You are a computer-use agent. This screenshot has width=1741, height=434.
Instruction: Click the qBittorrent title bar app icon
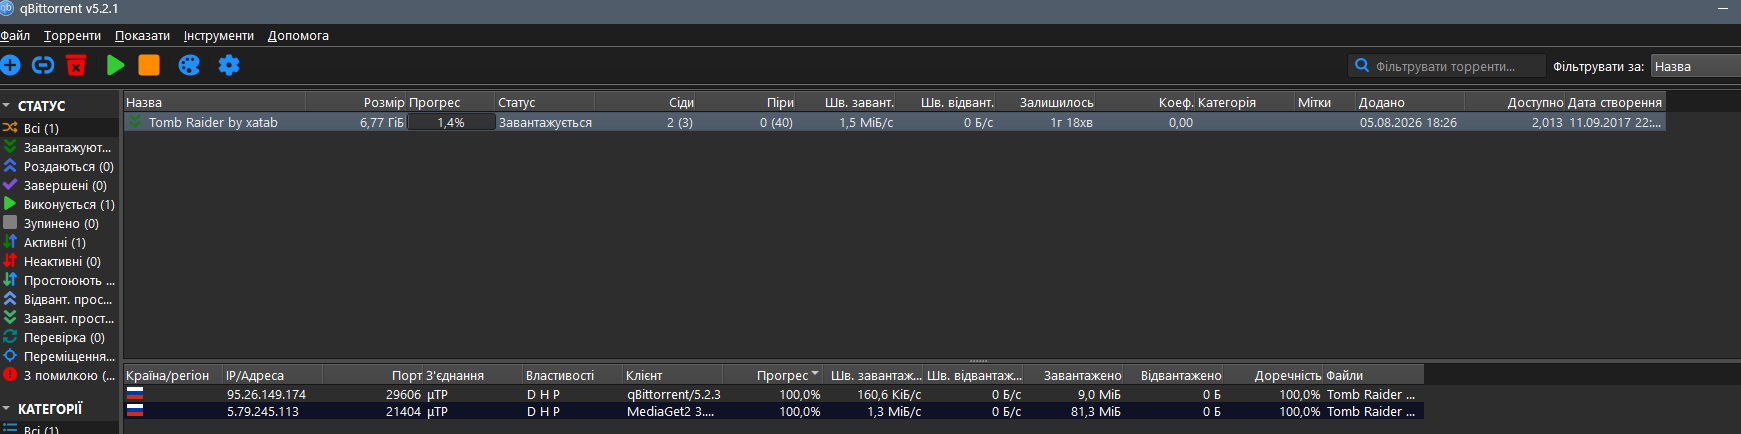7,8
